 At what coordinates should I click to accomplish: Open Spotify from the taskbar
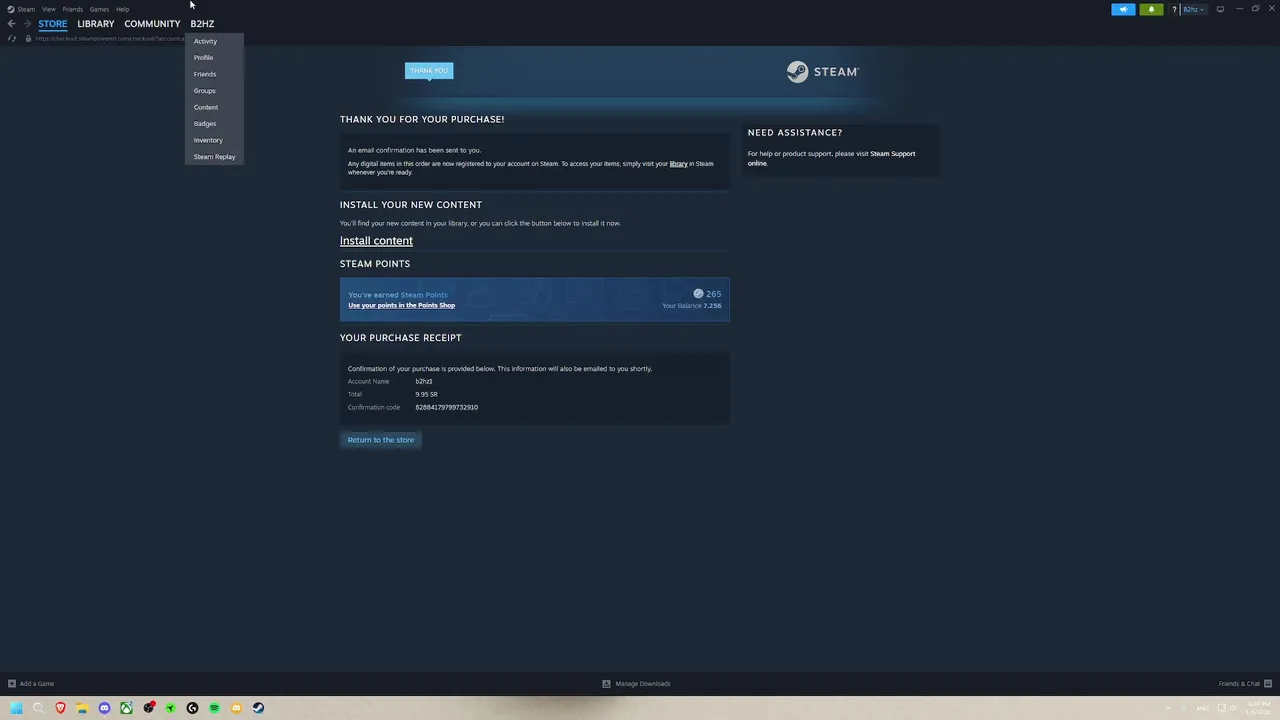(214, 708)
